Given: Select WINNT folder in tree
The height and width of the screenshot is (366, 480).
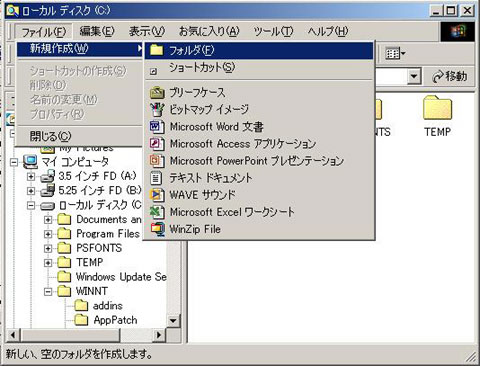Looking at the screenshot, I should coord(92,291).
